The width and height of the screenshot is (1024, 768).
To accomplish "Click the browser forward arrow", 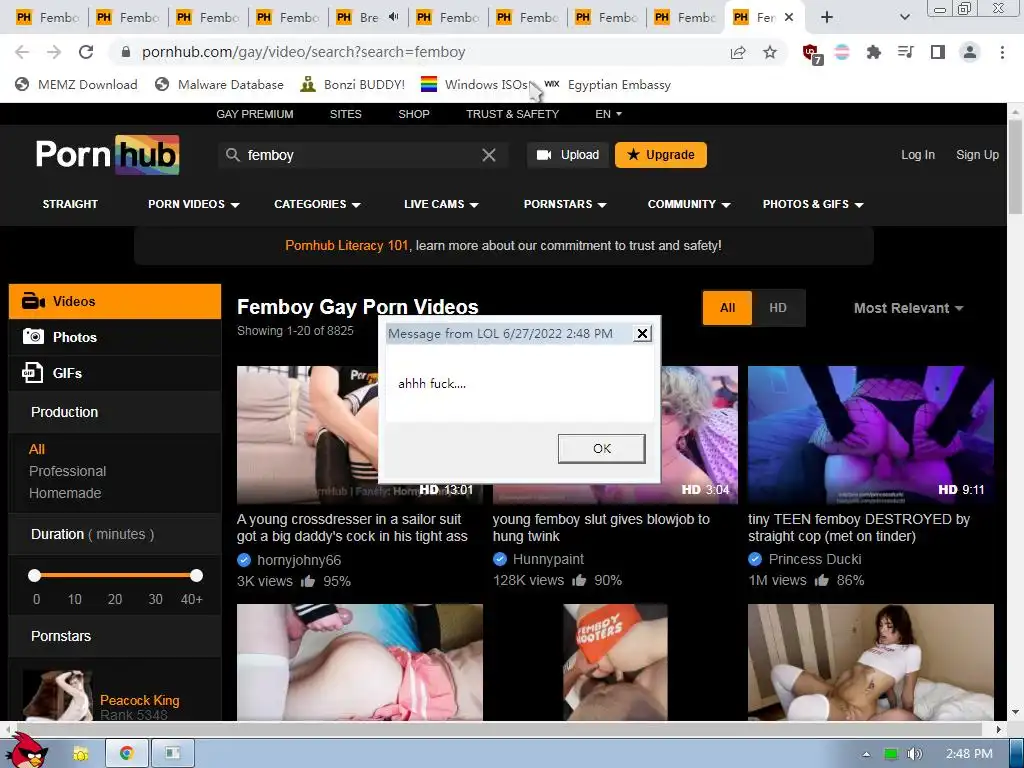I will click(54, 52).
